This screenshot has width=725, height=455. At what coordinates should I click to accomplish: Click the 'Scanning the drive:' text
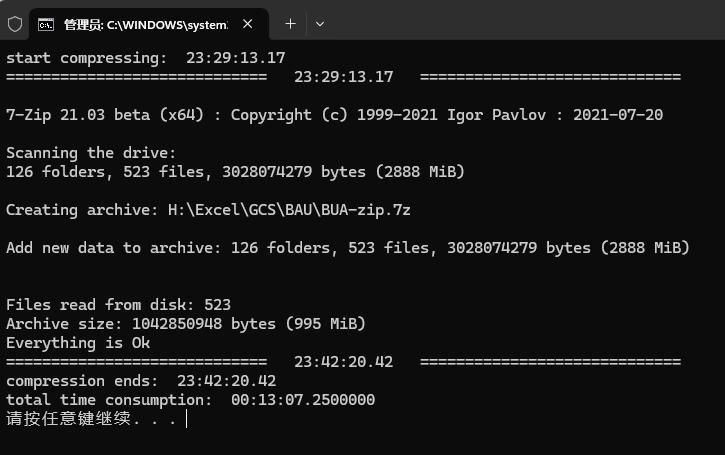pos(91,153)
